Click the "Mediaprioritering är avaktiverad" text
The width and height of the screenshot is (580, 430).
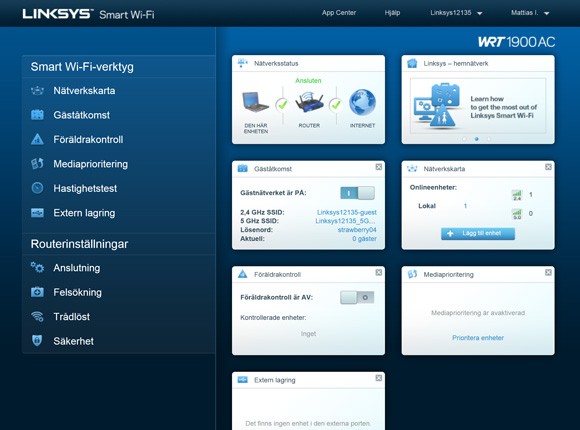click(478, 313)
